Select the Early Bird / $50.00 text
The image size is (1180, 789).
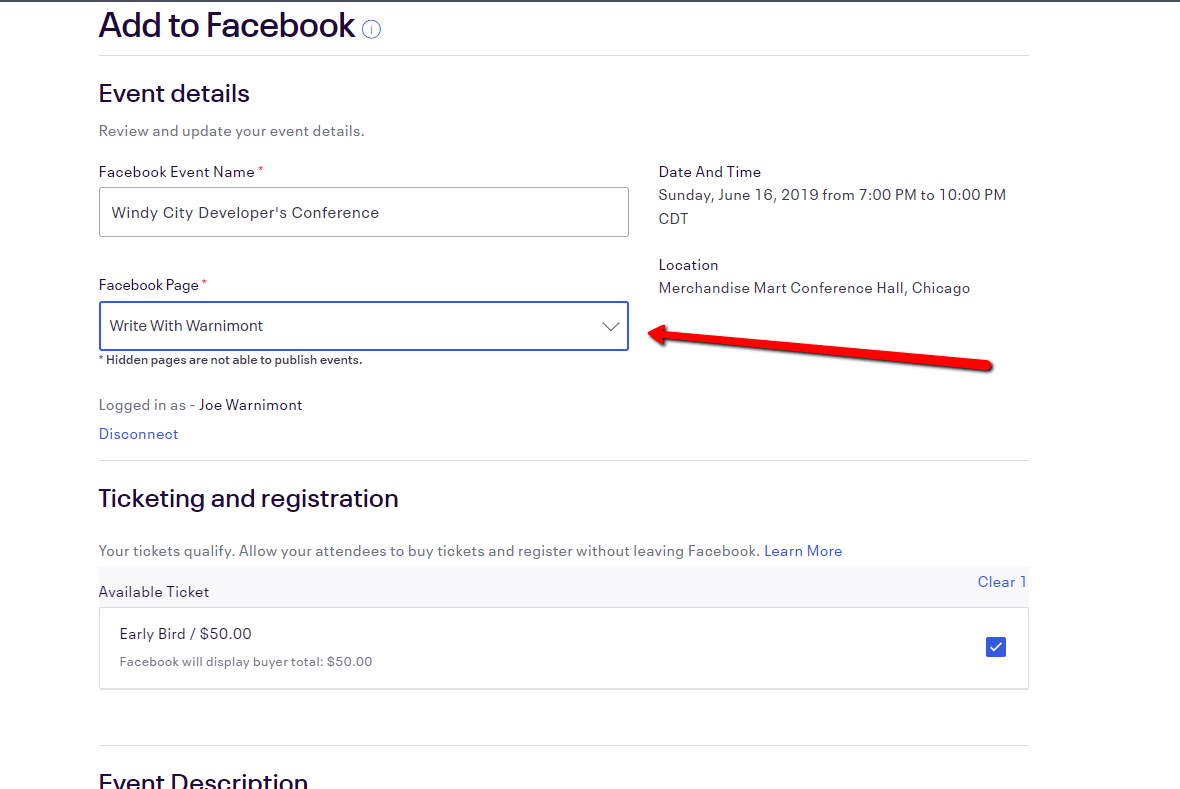coord(185,634)
